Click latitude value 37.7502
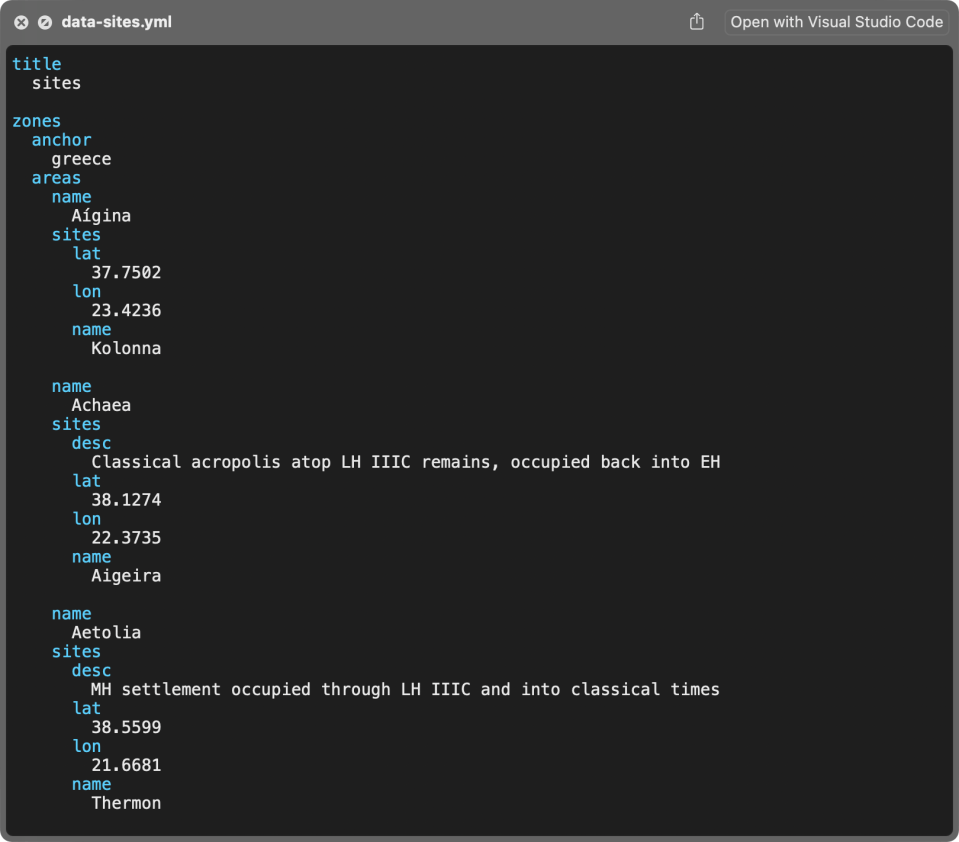Image resolution: width=959 pixels, height=842 pixels. pyautogui.click(x=126, y=273)
